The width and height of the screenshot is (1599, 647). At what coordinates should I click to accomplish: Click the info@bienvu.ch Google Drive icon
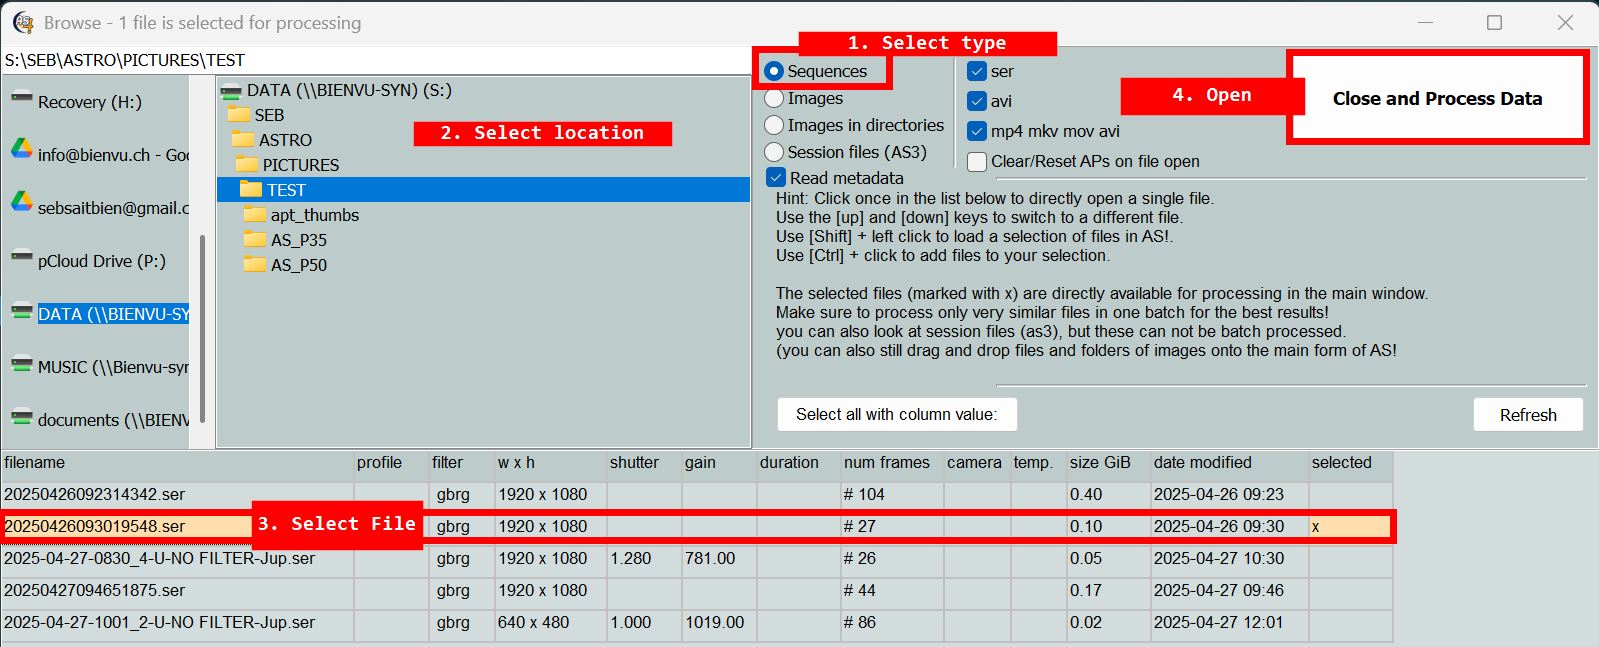tap(22, 150)
